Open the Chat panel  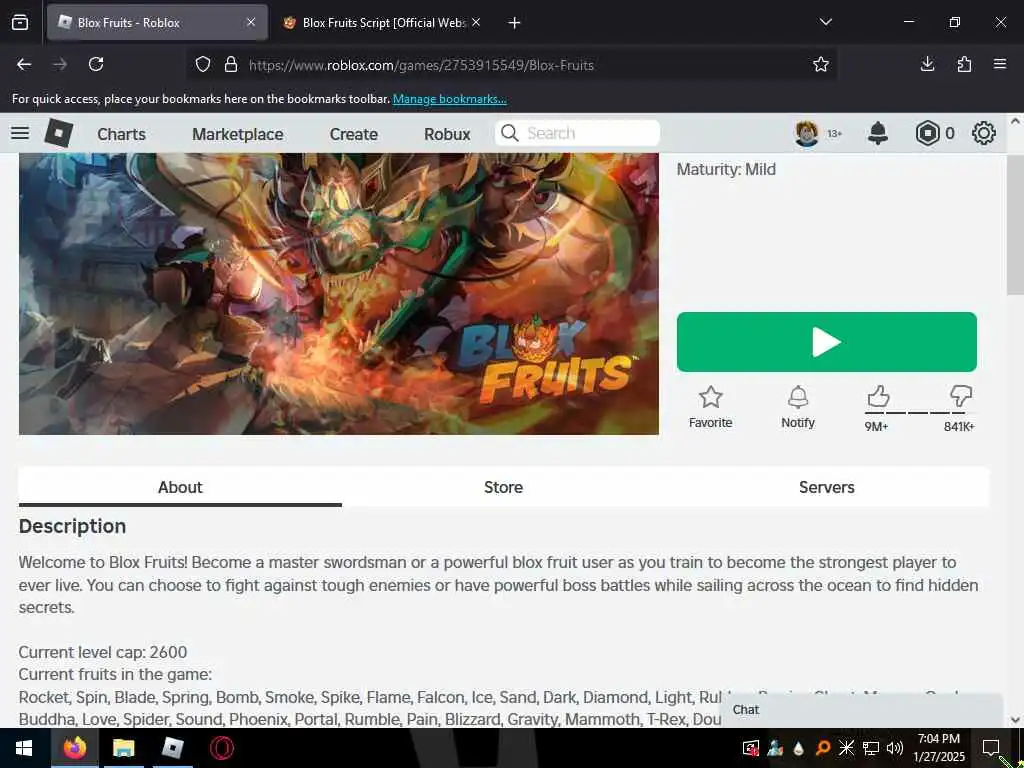tap(862, 710)
